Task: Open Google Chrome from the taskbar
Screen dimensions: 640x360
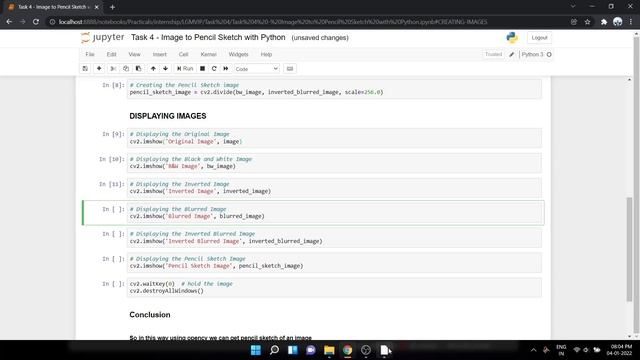Action: (347, 350)
